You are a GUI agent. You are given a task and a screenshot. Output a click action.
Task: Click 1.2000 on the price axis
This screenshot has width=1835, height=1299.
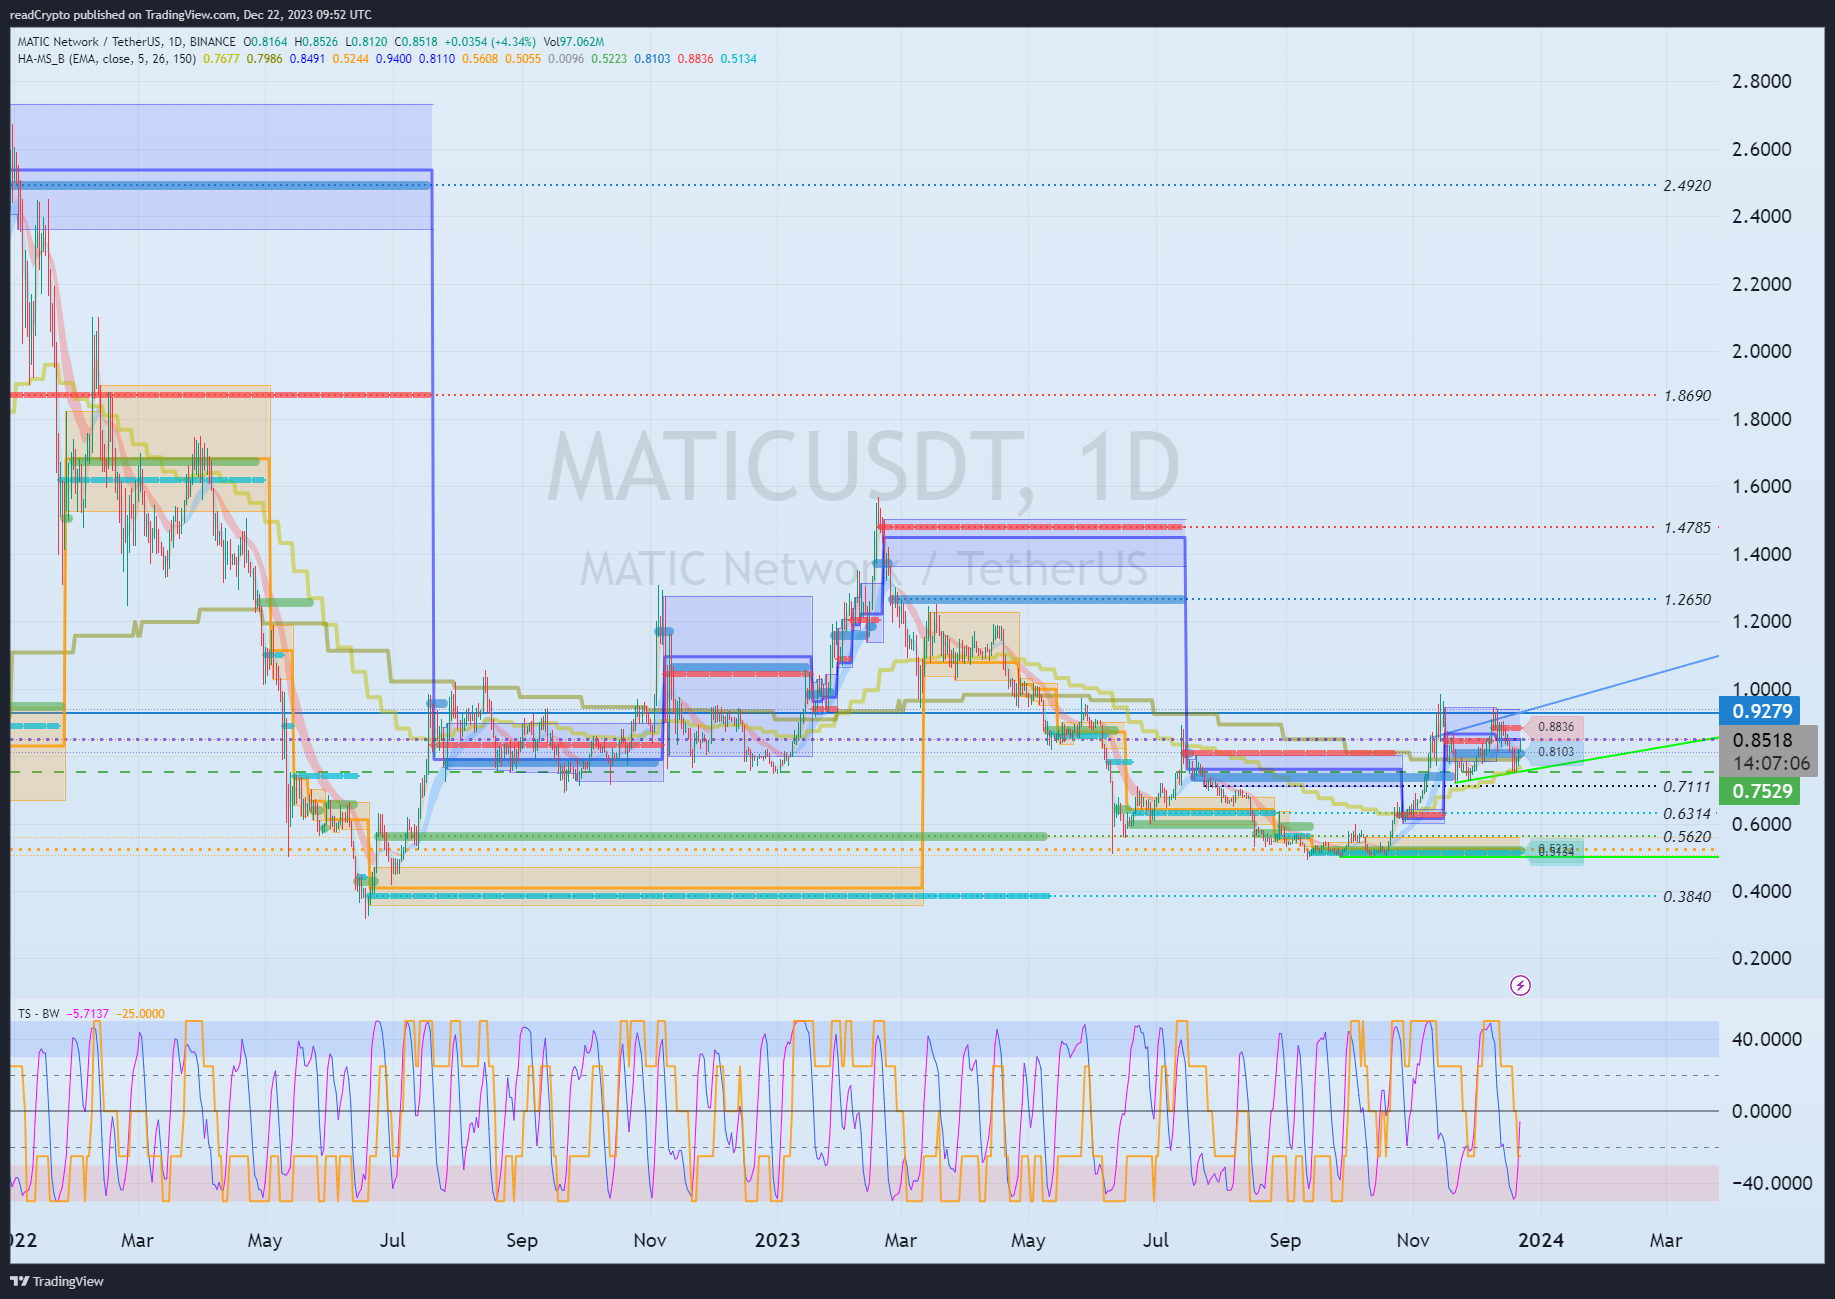click(x=1761, y=621)
